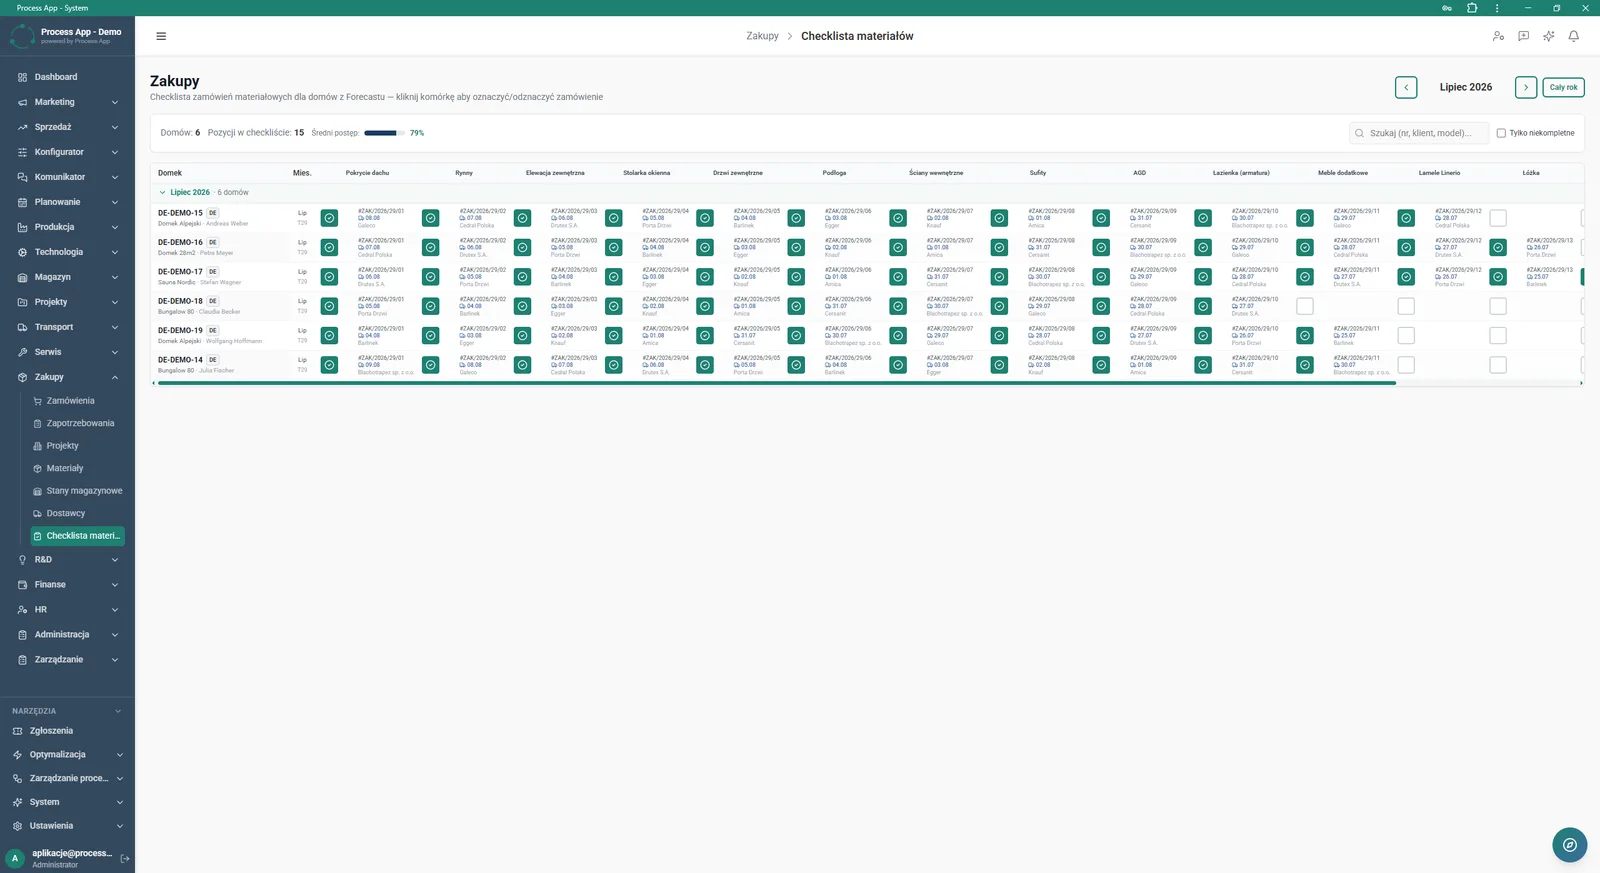
Task: Uncheck Rynny for DE-DEMO-16
Action: [431, 247]
